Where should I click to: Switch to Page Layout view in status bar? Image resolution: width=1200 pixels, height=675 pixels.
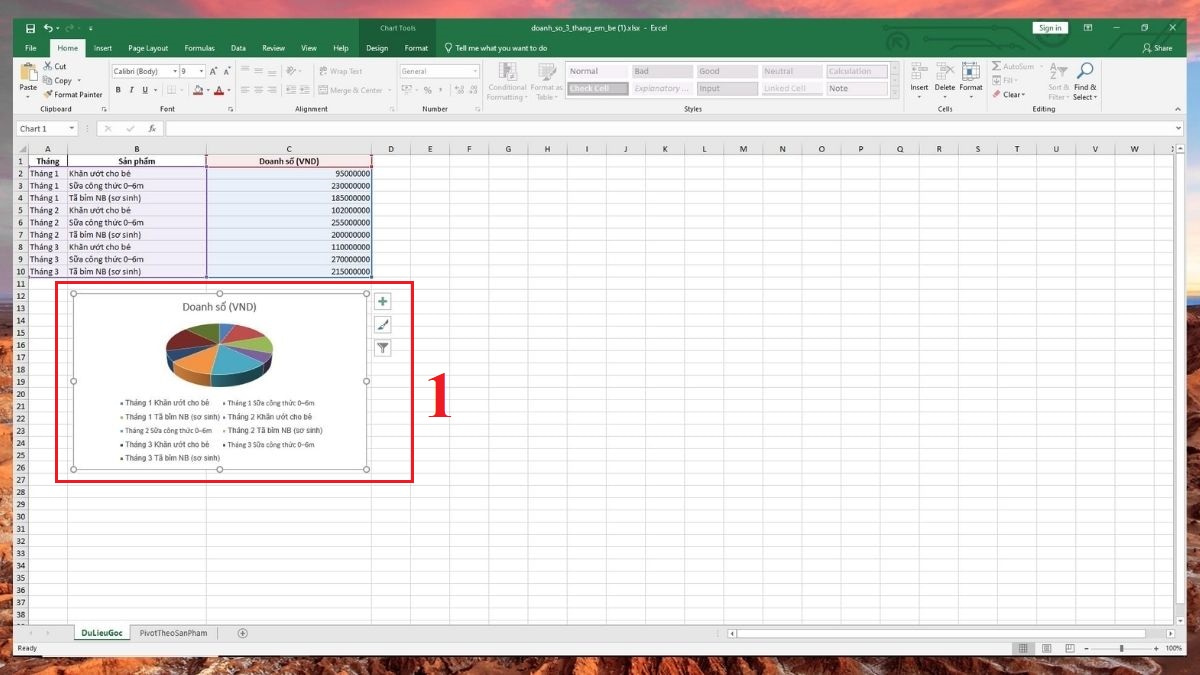(1046, 648)
